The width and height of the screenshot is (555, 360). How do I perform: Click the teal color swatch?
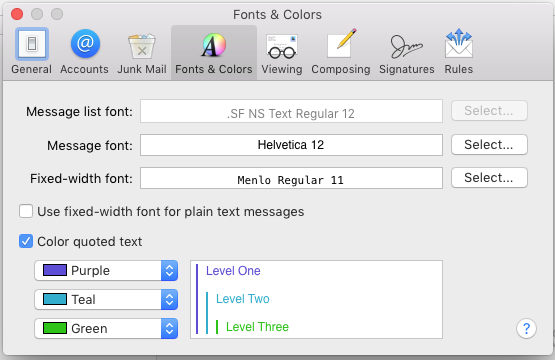coord(55,299)
